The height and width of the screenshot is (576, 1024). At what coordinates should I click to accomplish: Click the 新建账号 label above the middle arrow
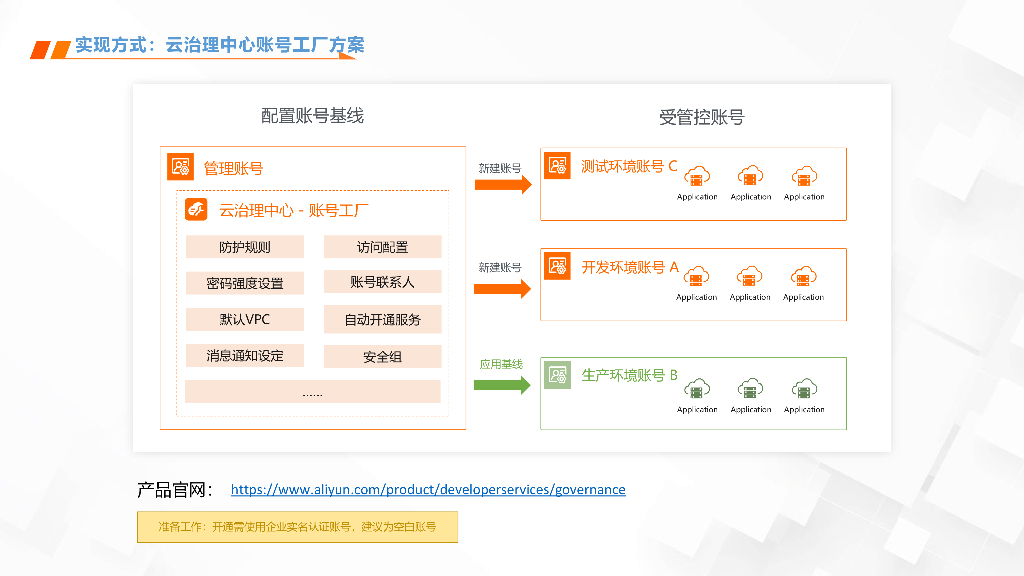(x=500, y=267)
